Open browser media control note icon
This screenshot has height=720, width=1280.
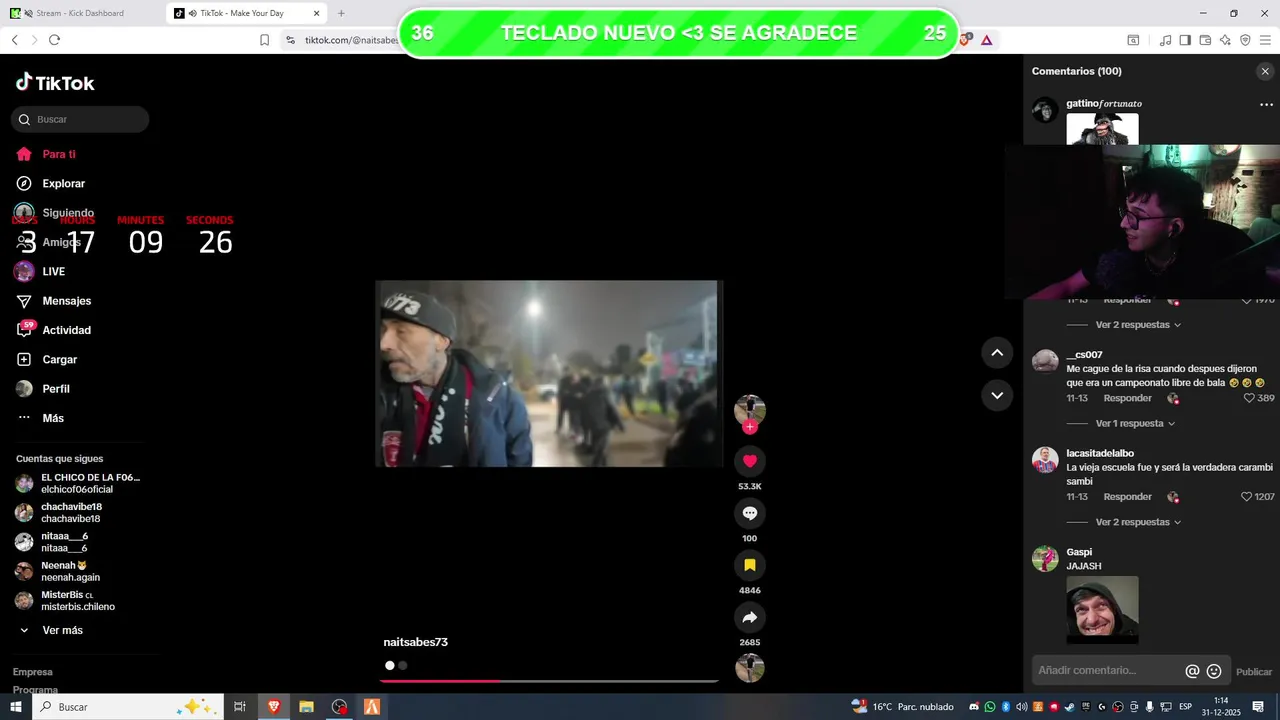coord(1165,40)
